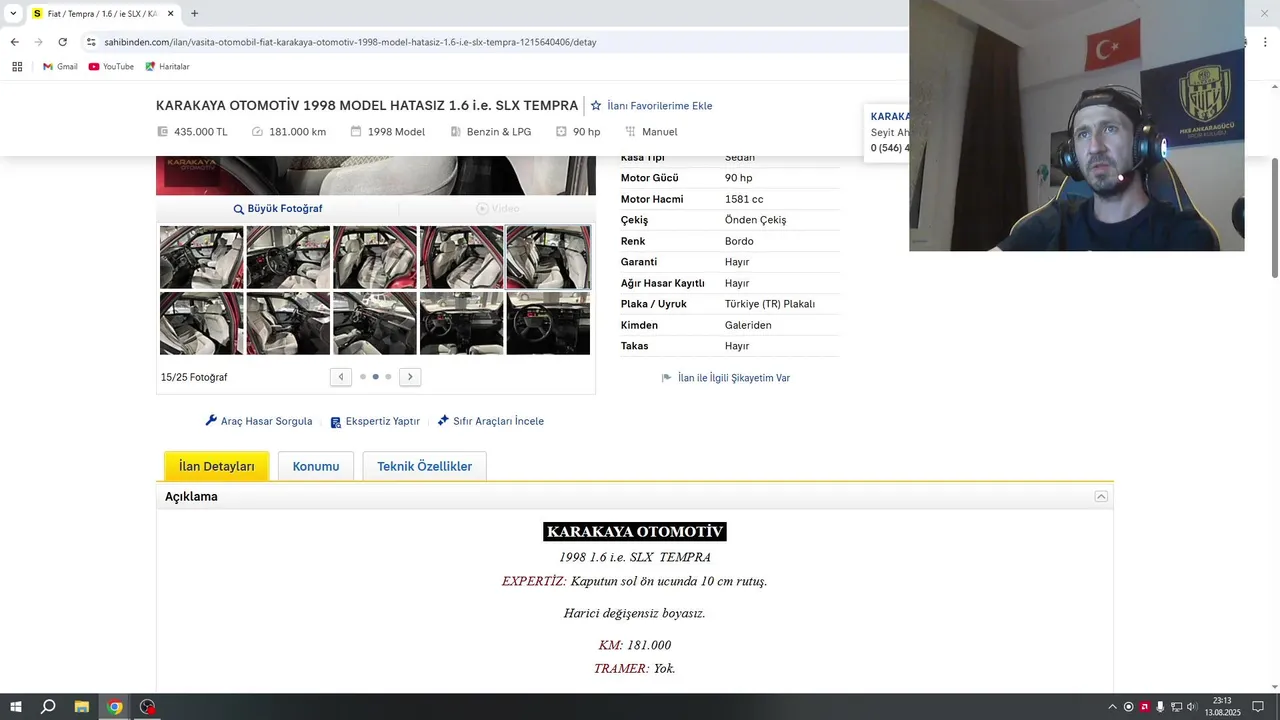Open taskbar volume control icon
Image resolution: width=1280 pixels, height=720 pixels.
click(x=1192, y=707)
